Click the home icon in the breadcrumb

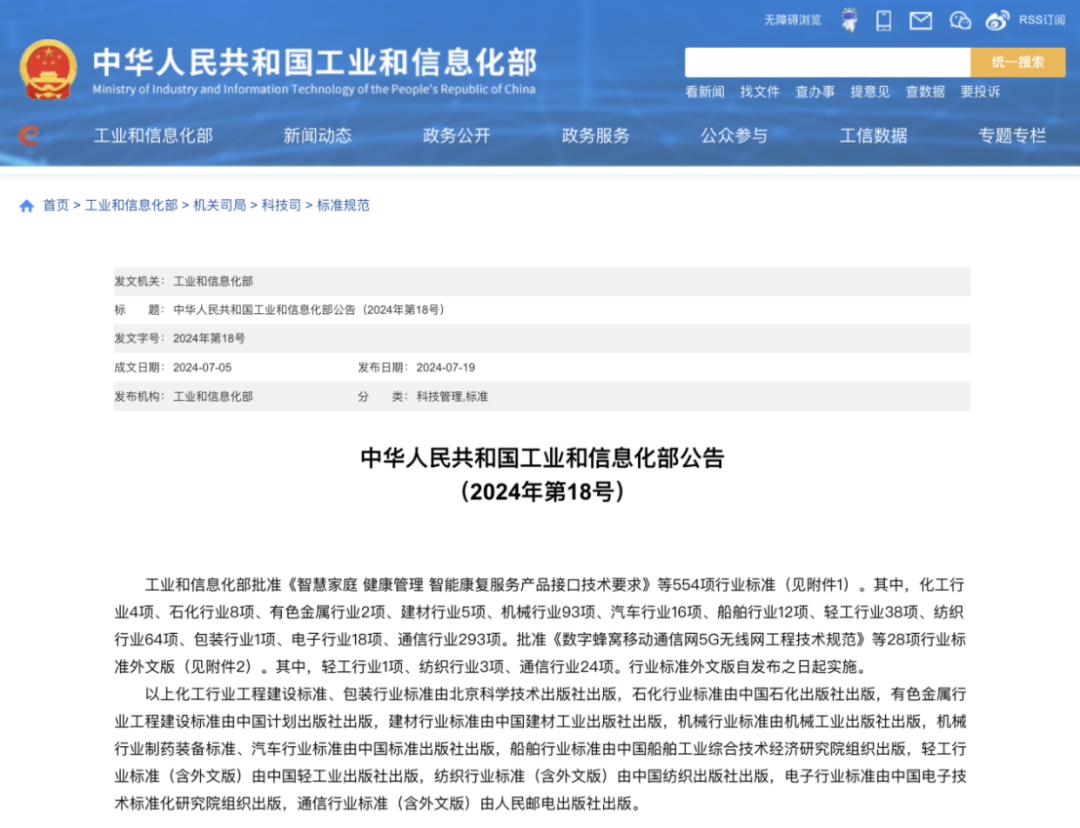25,205
